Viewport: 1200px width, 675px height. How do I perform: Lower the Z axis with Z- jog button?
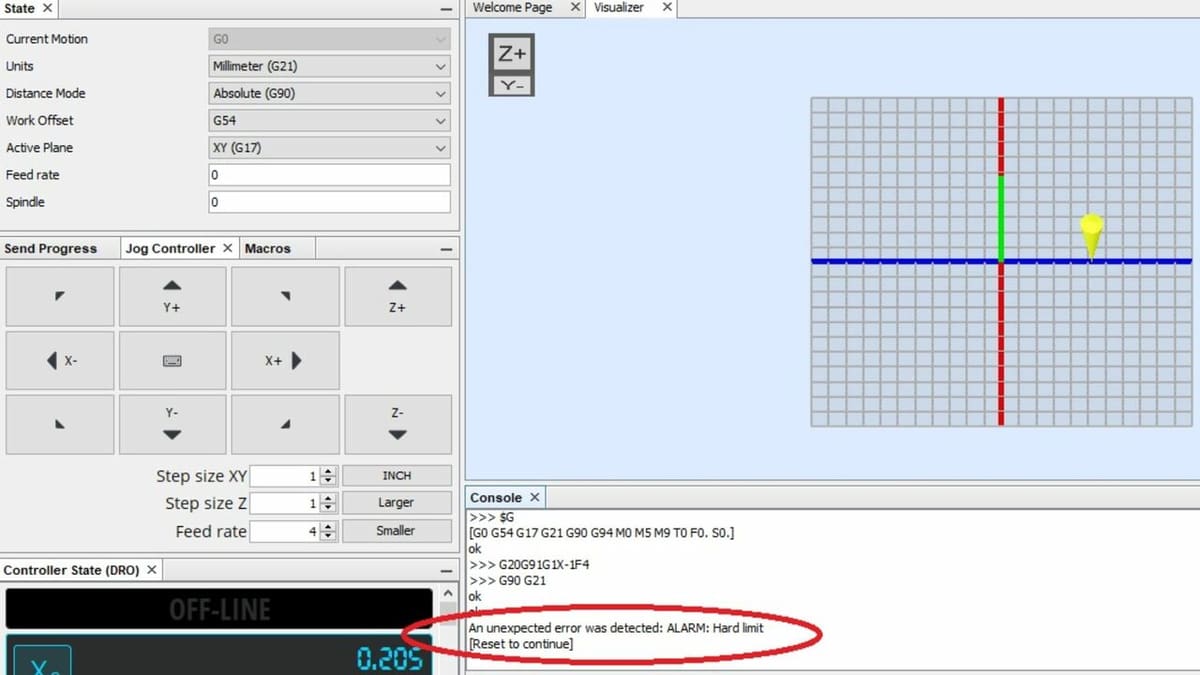(397, 424)
